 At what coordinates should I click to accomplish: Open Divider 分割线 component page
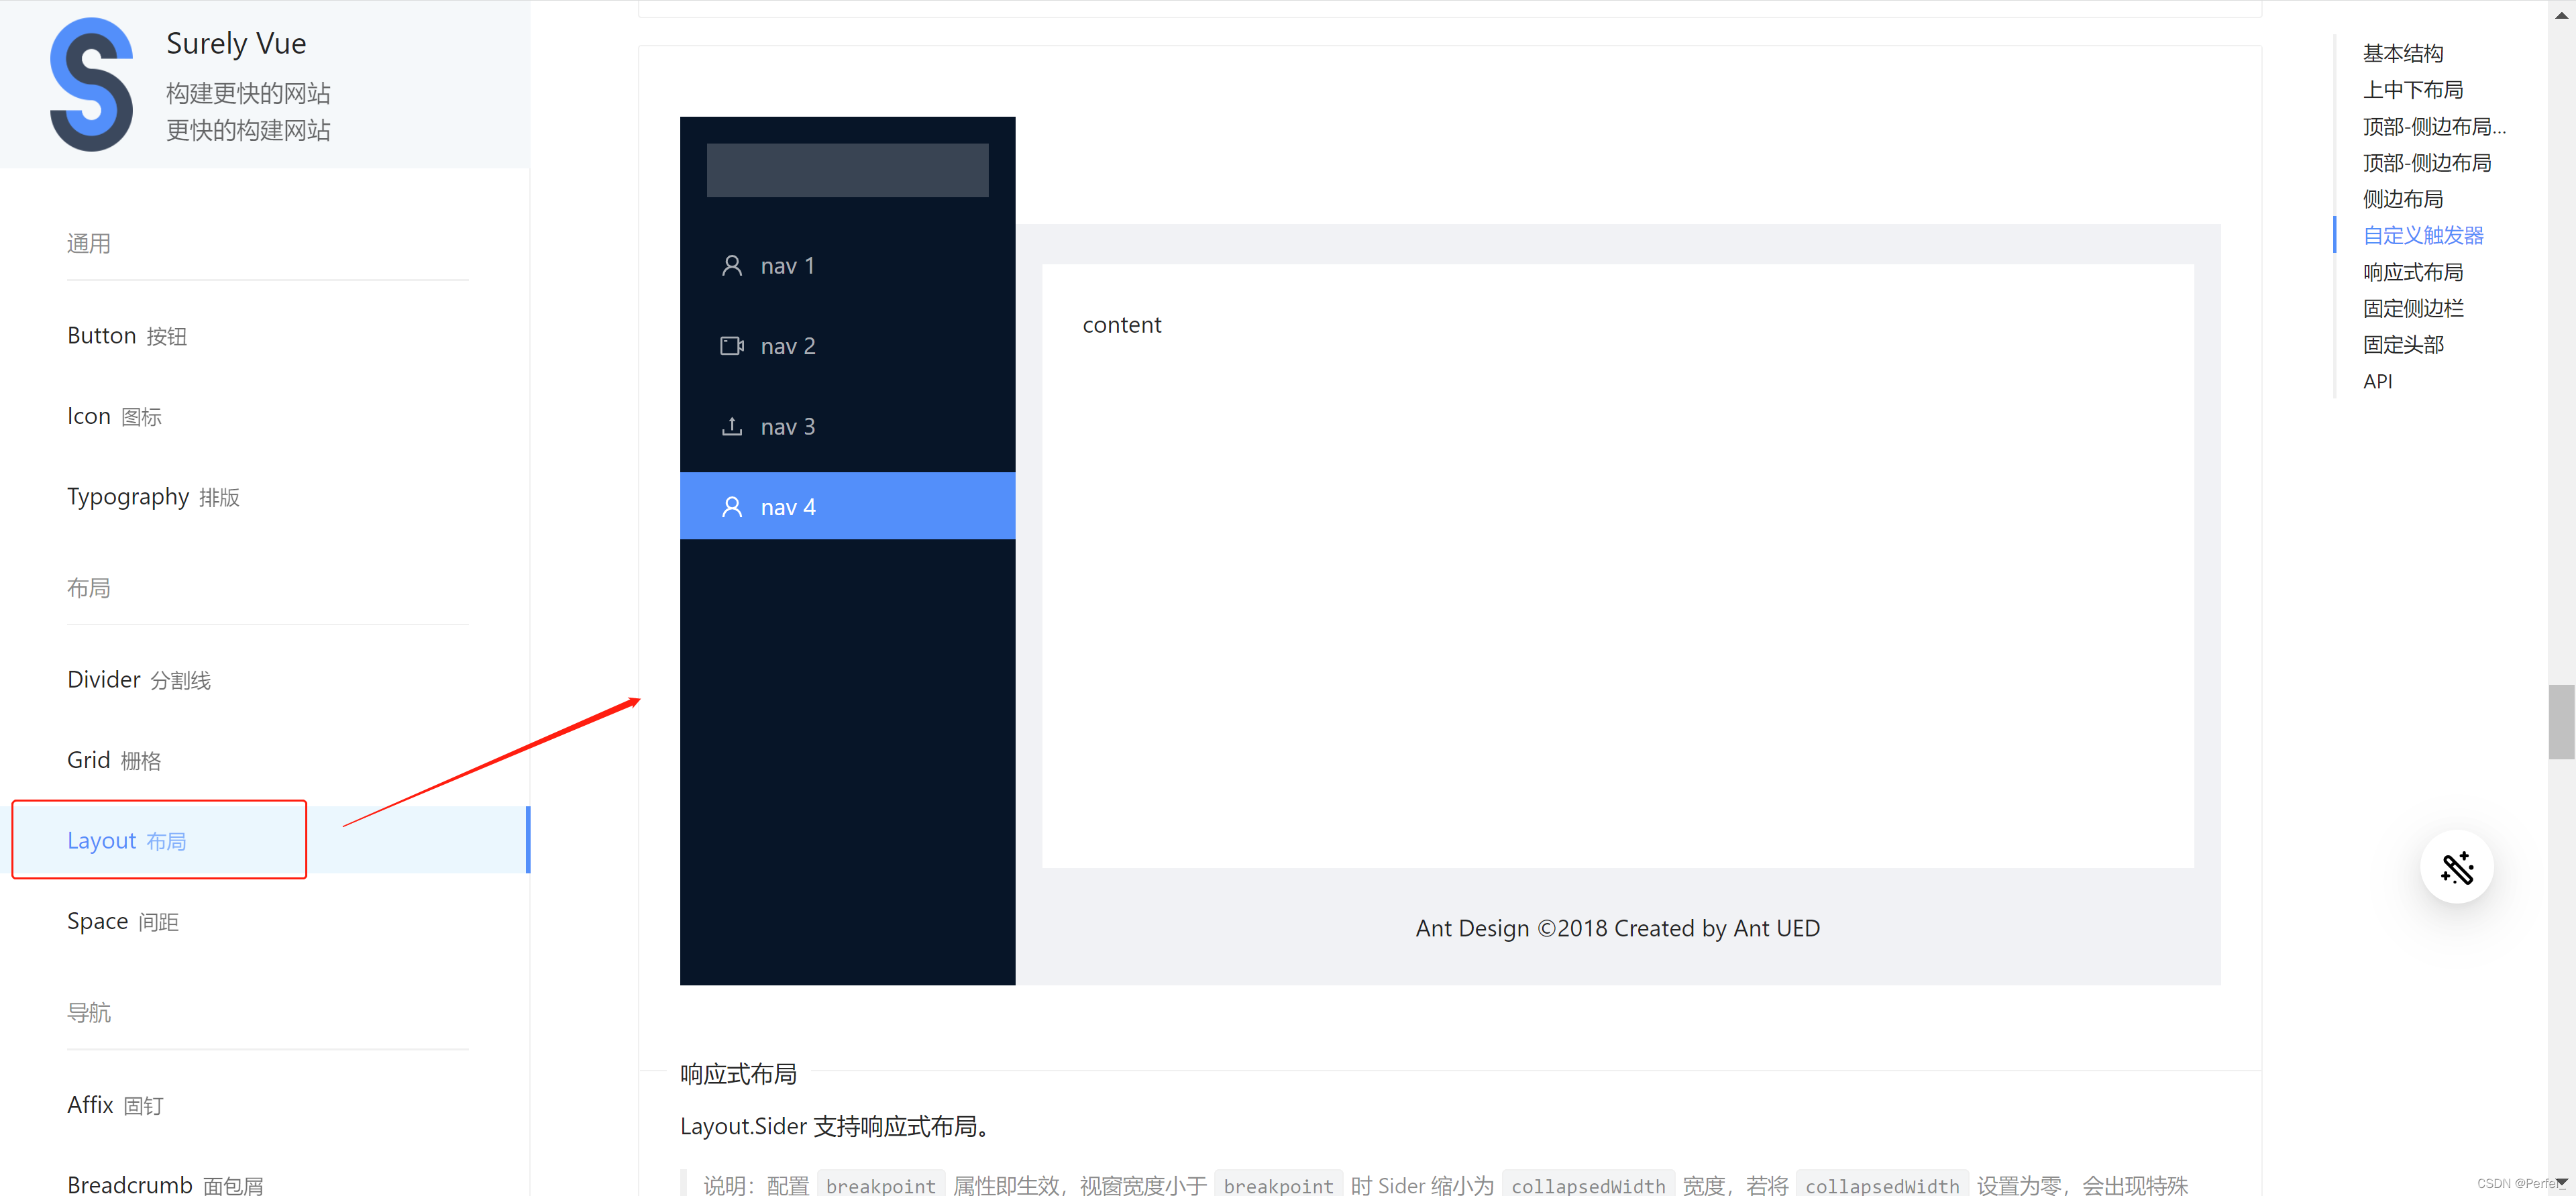click(139, 680)
